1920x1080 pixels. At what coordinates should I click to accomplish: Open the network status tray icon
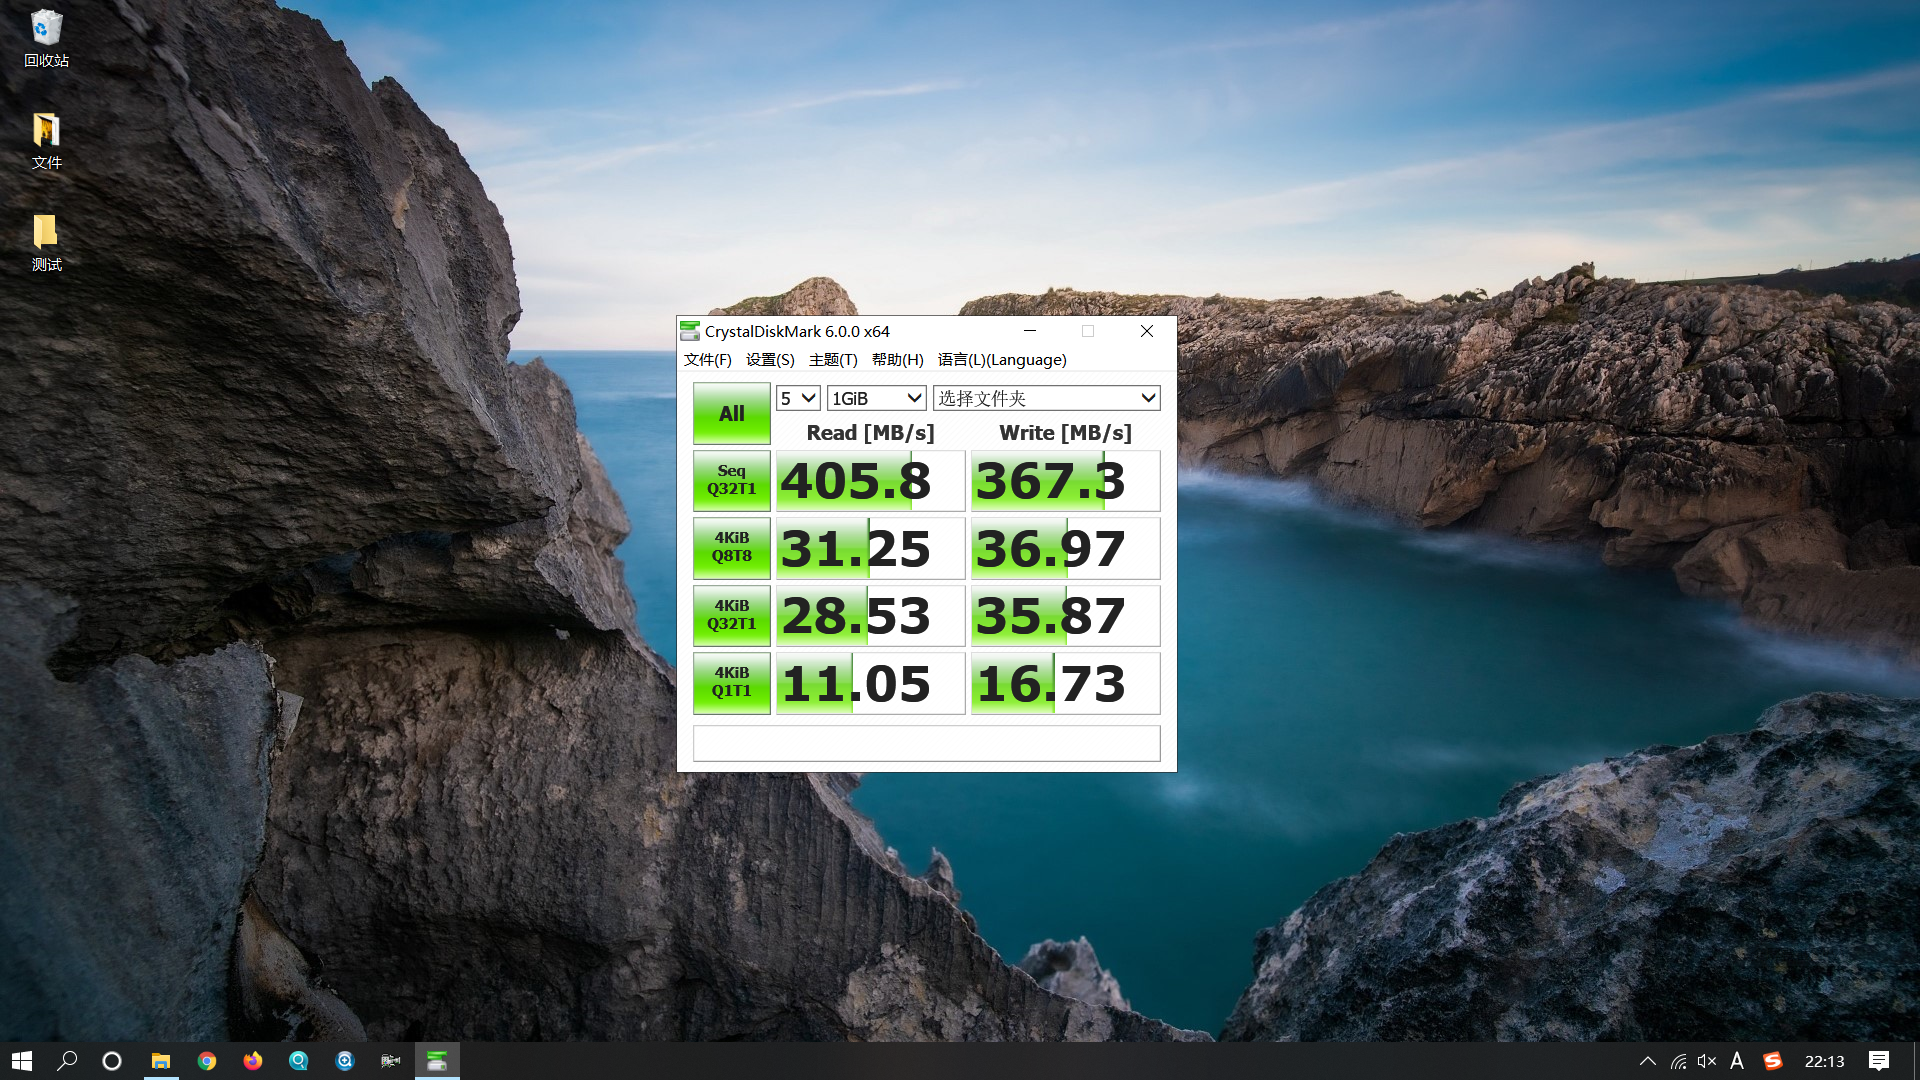(x=1678, y=1061)
